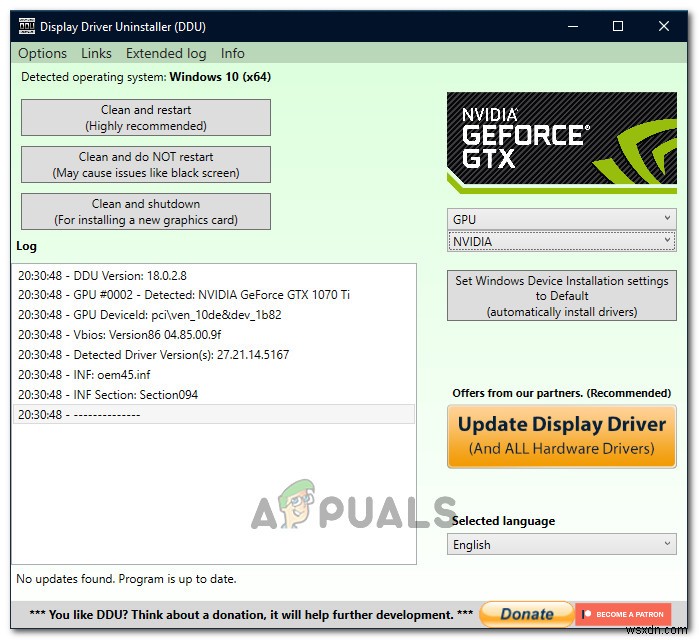This screenshot has width=699, height=640.
Task: Click Clean and restart button
Action: coord(146,118)
